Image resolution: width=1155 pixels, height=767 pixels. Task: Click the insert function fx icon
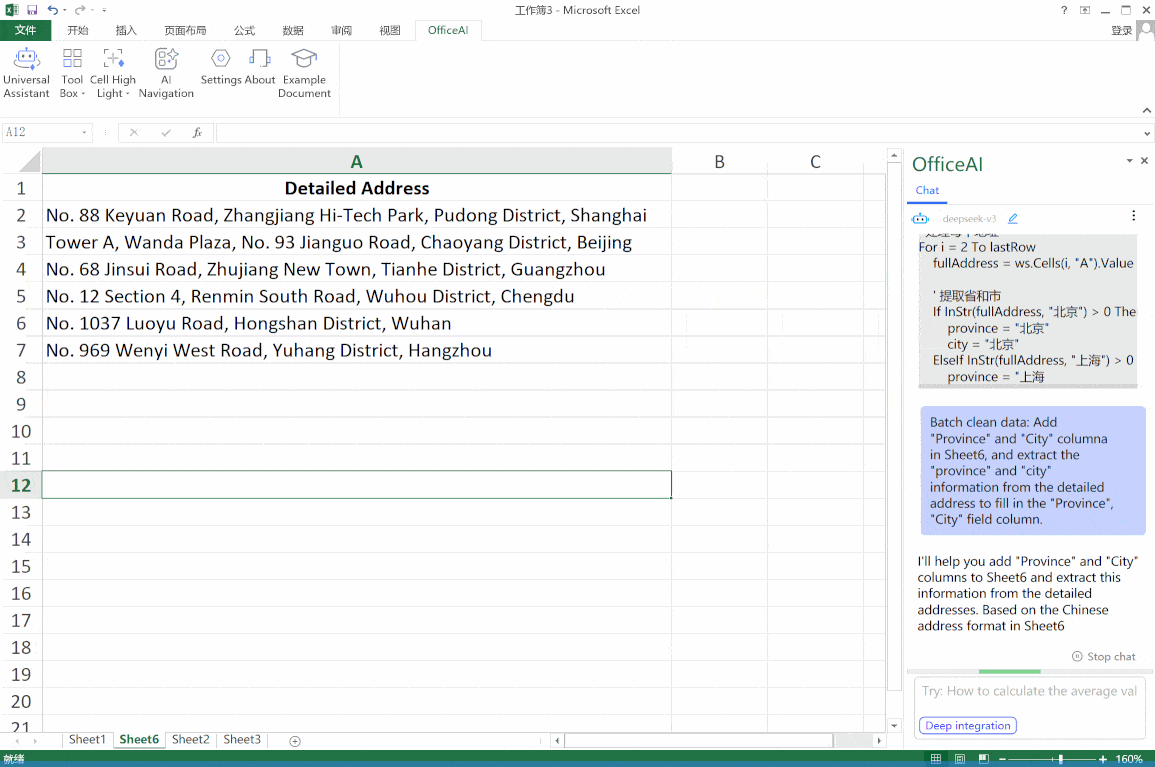pos(197,132)
